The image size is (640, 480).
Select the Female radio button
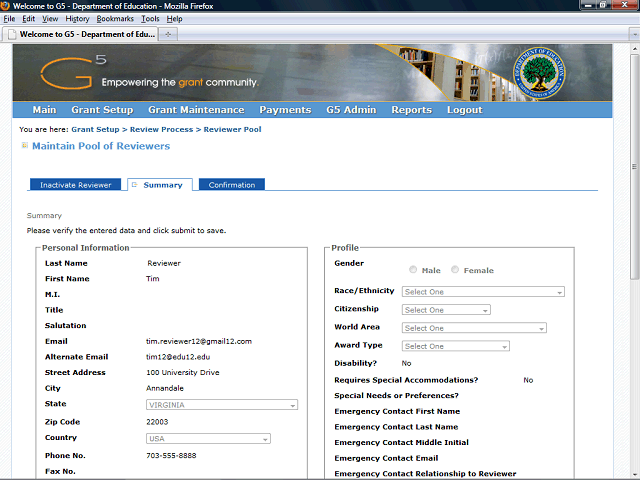455,270
